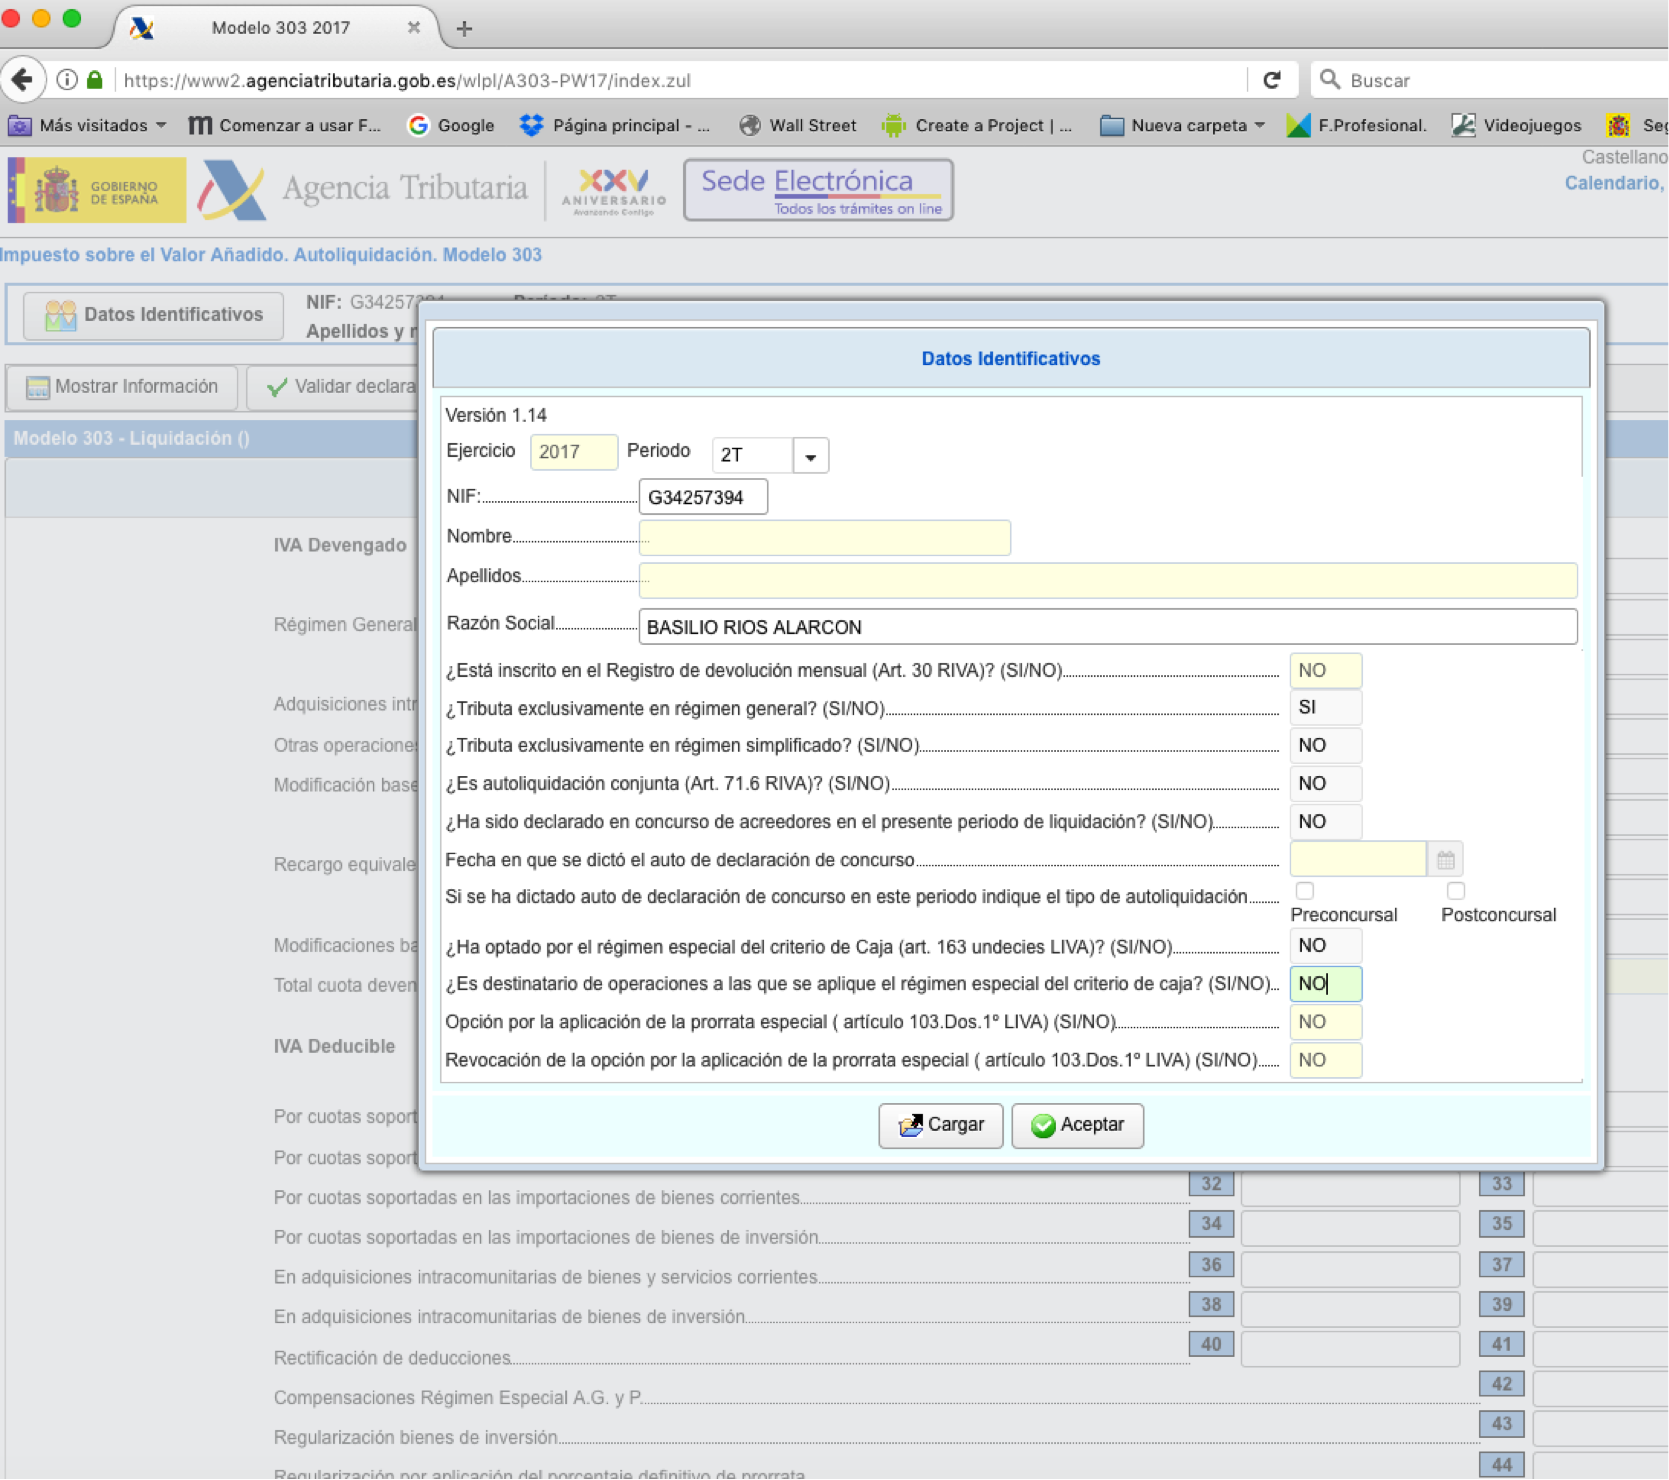The image size is (1669, 1480).
Task: Click the autoliquidación conjunta NO field
Action: [x=1325, y=784]
